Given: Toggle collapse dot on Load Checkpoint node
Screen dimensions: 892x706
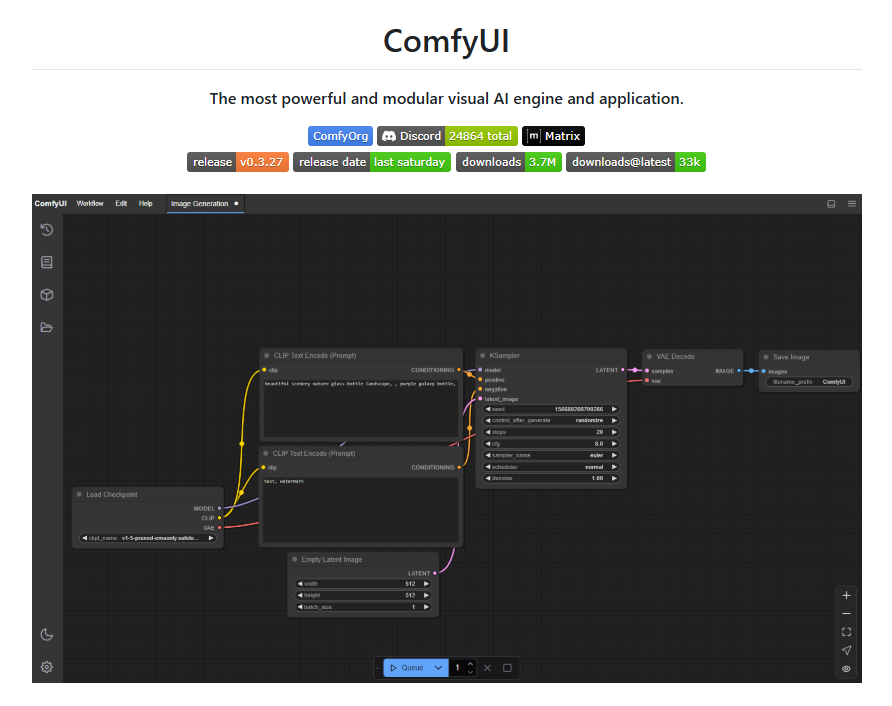Looking at the screenshot, I should pyautogui.click(x=79, y=494).
